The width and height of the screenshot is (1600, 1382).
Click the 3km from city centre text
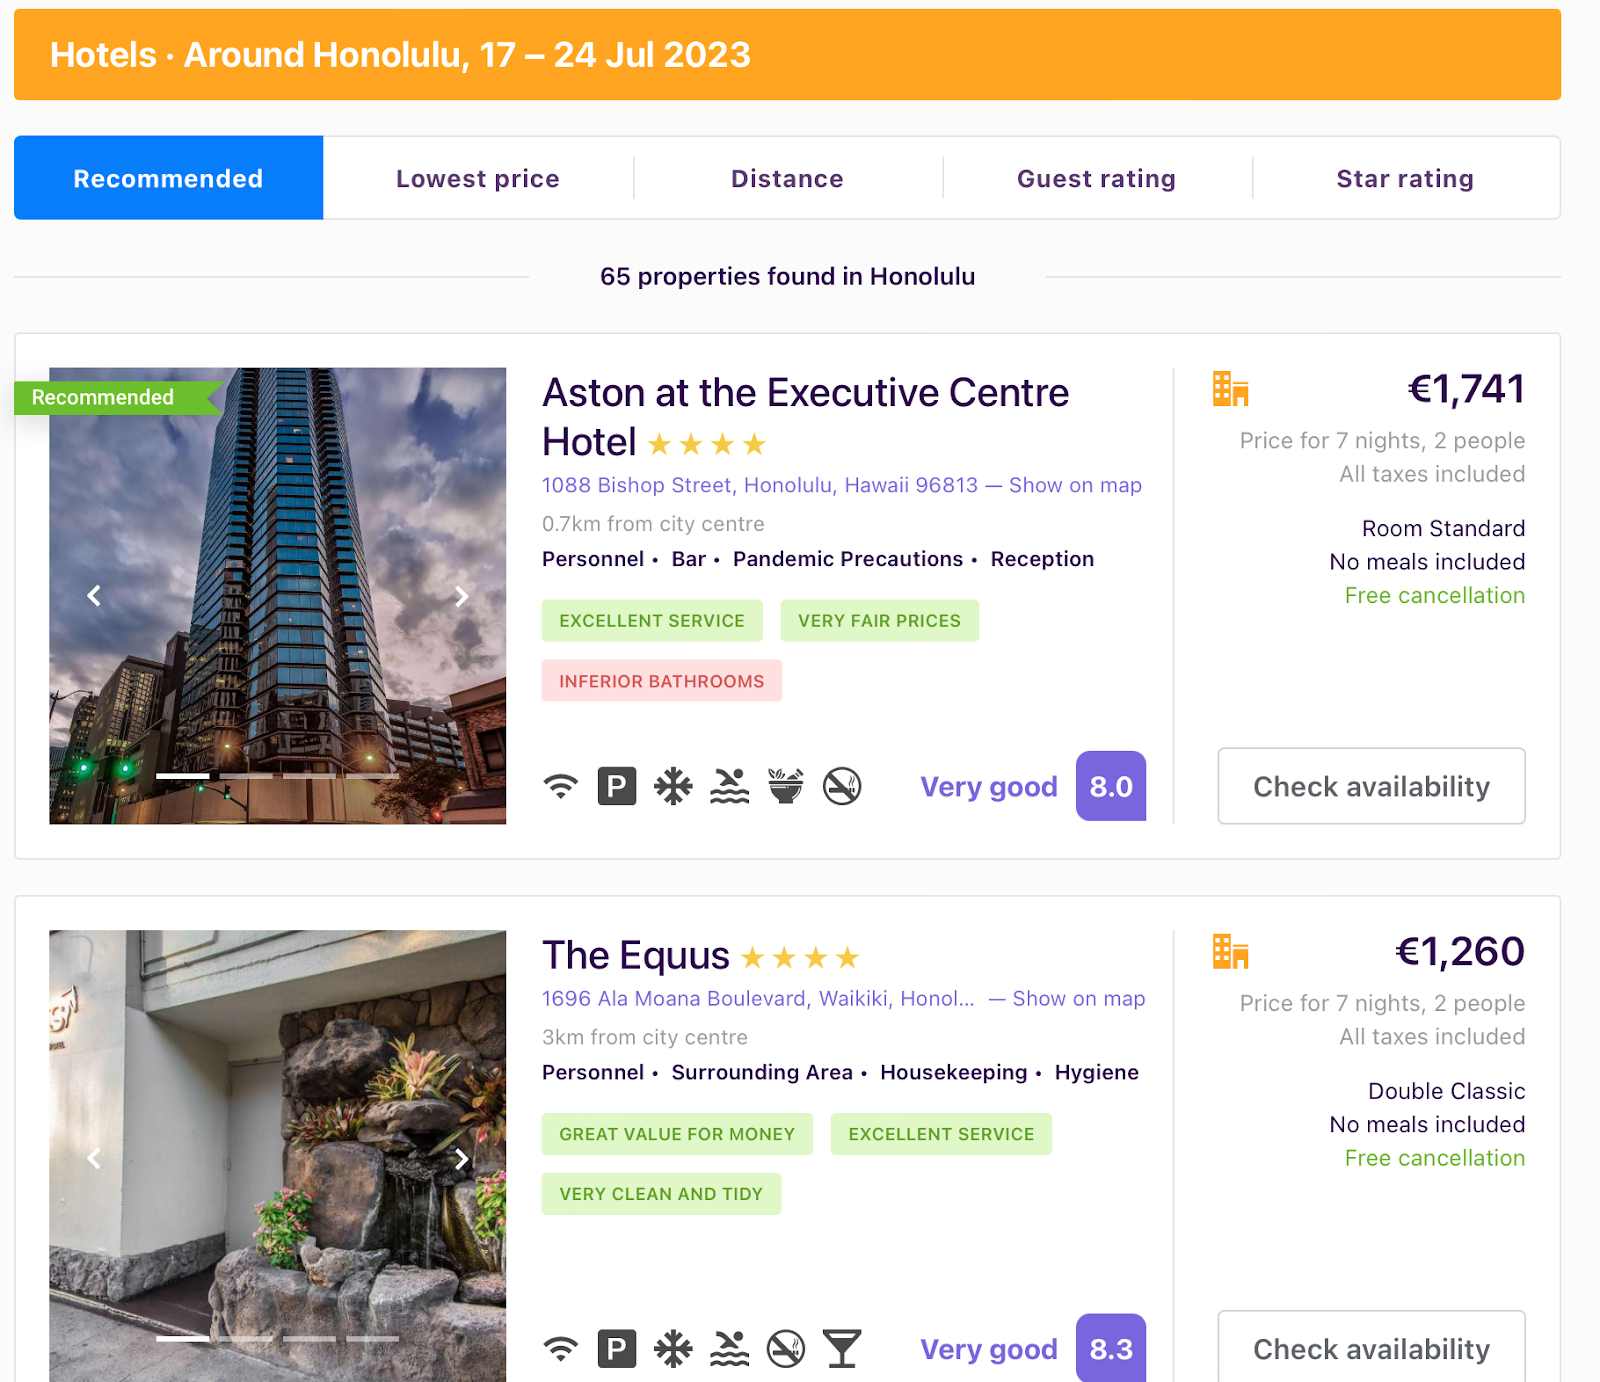click(x=645, y=1037)
